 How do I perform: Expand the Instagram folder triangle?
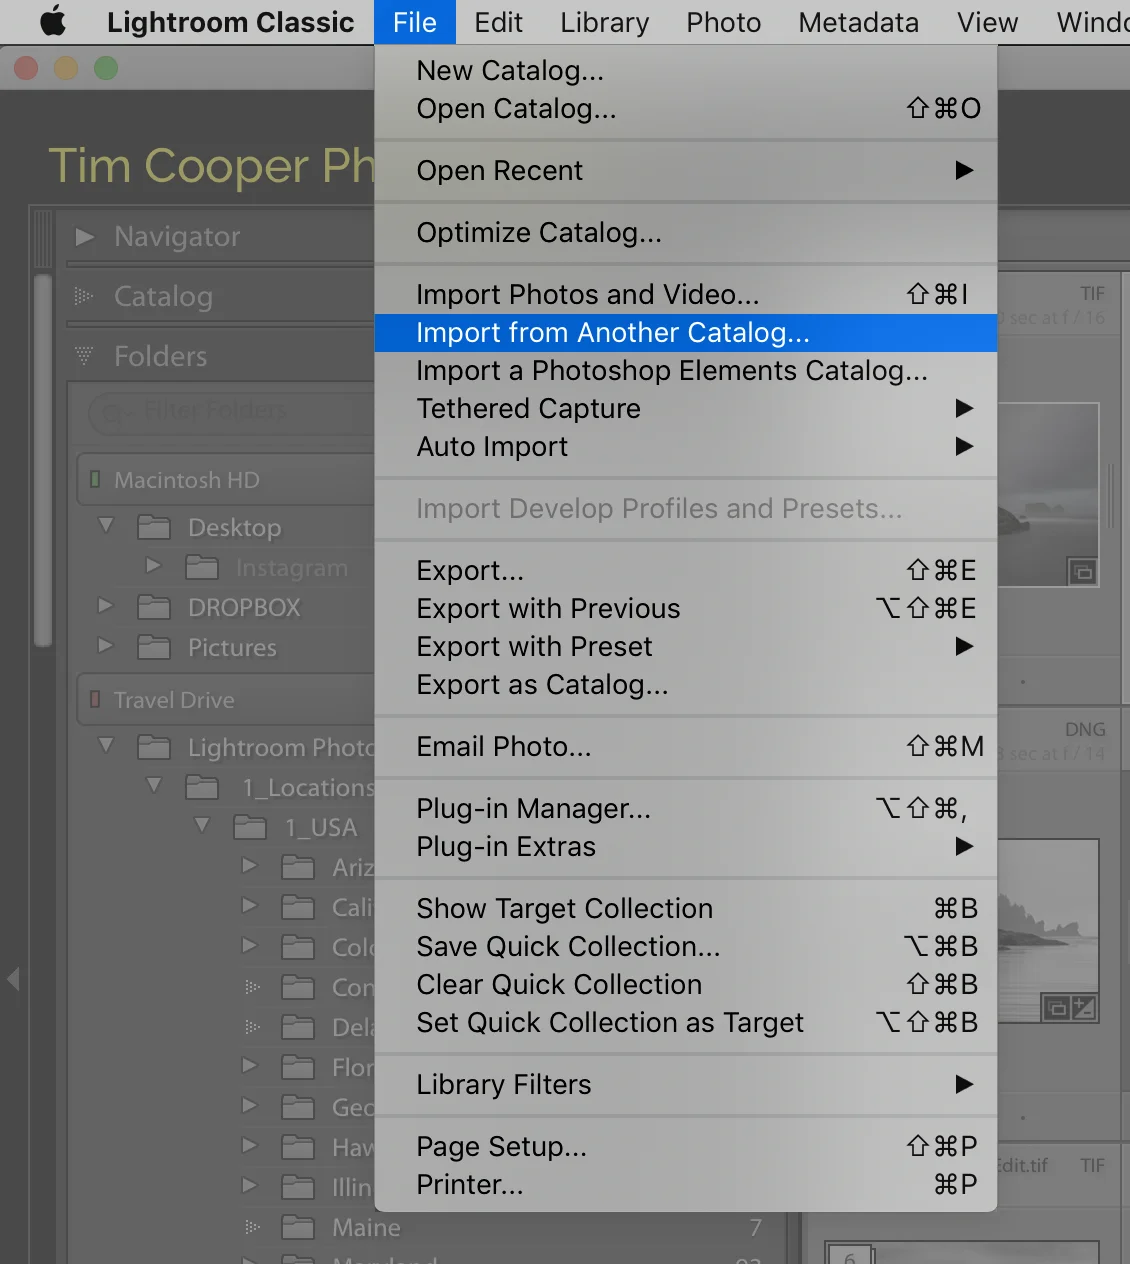point(153,566)
